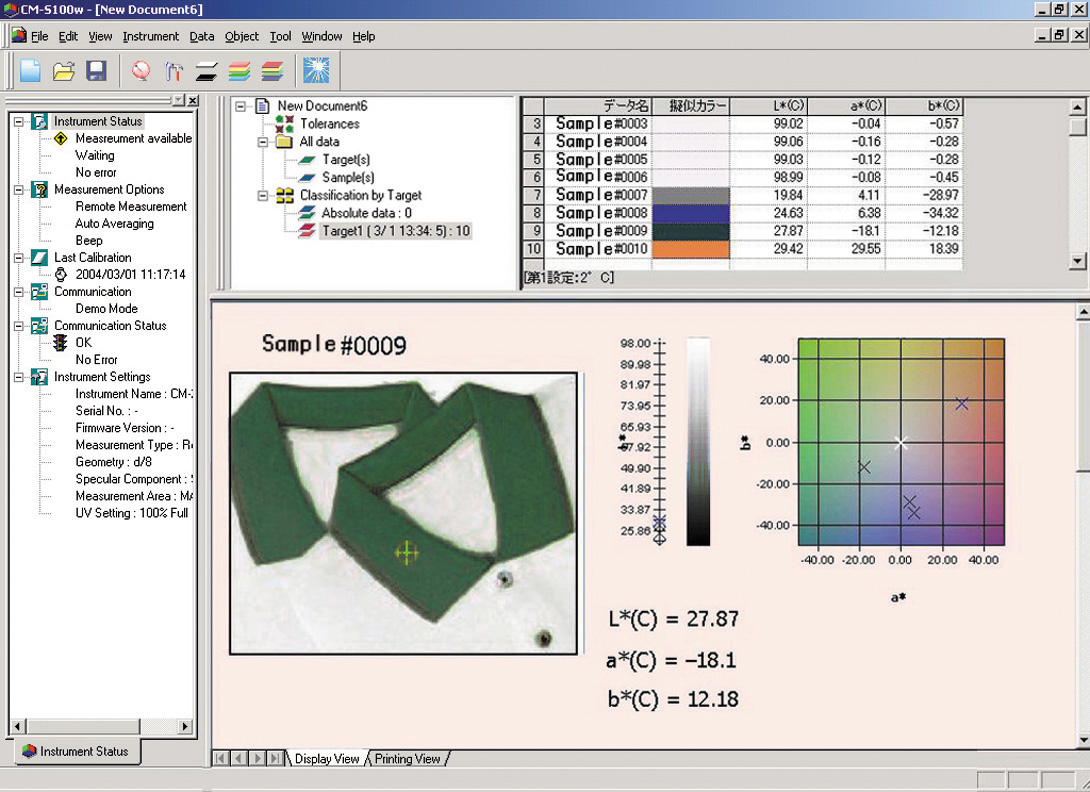
Task: Collapse the All data folder node
Action: click(263, 142)
